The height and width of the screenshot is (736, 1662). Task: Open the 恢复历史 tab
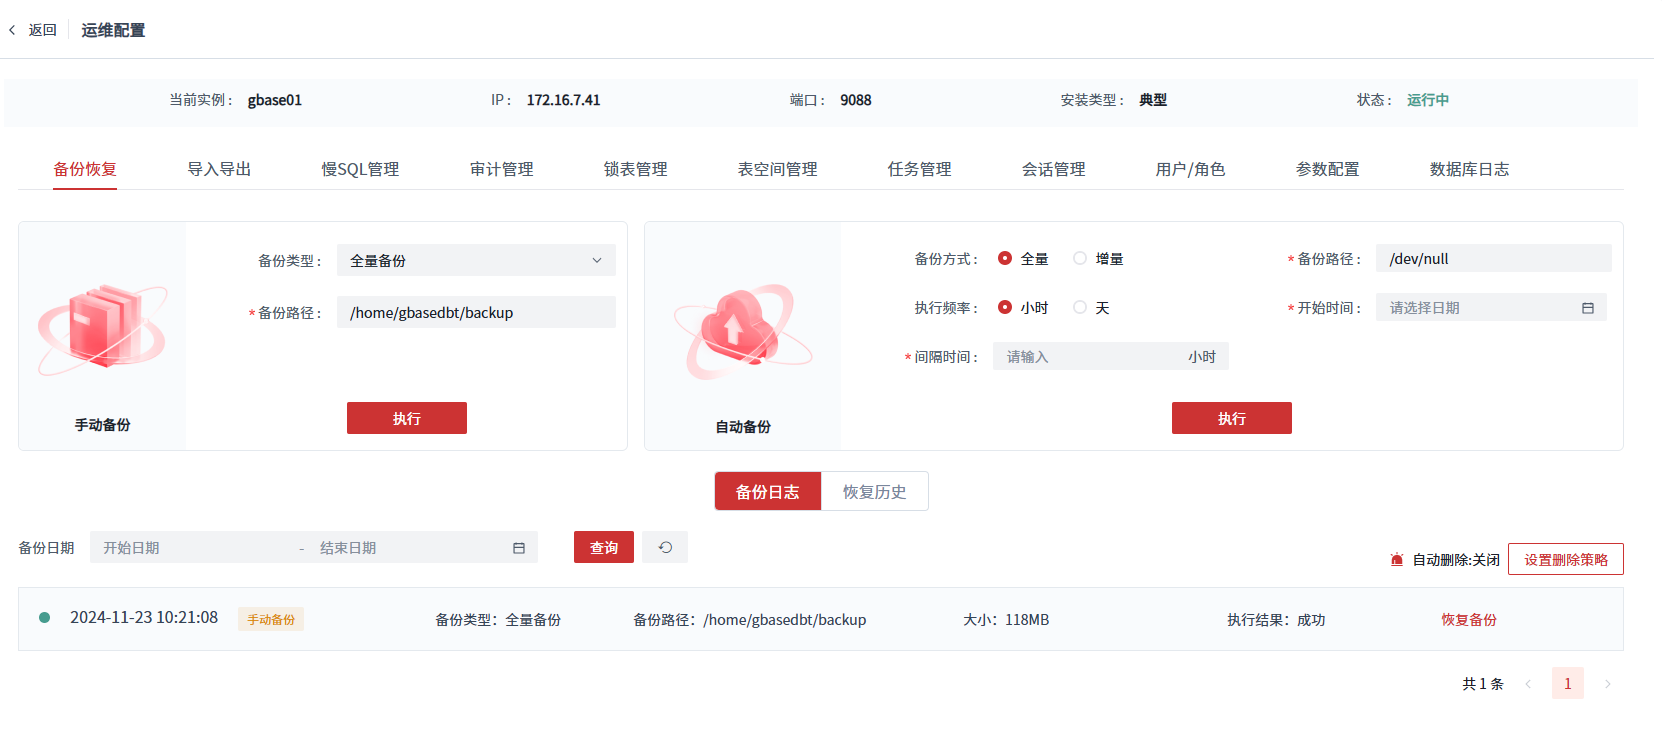point(874,491)
